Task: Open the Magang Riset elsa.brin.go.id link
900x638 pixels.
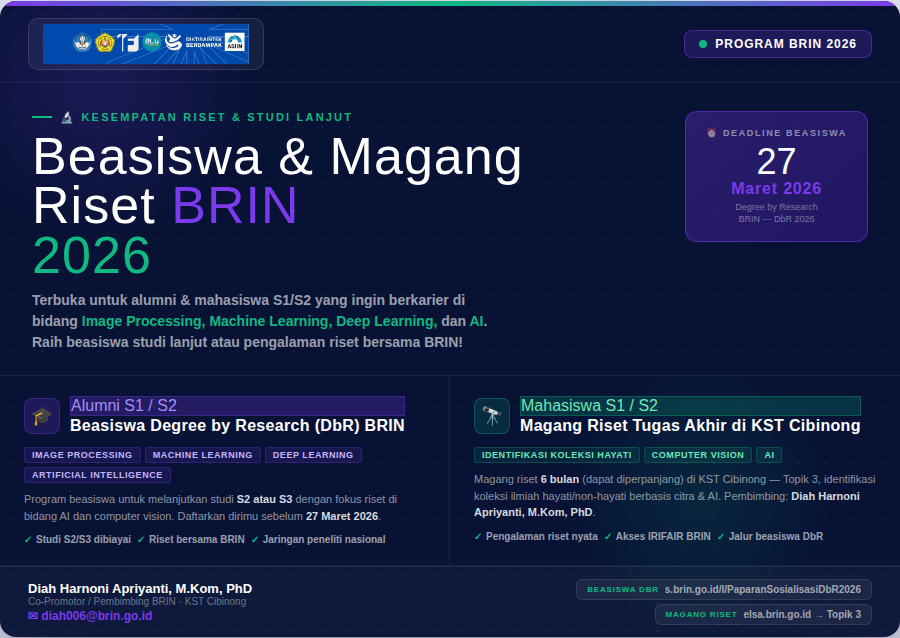Action: point(762,614)
